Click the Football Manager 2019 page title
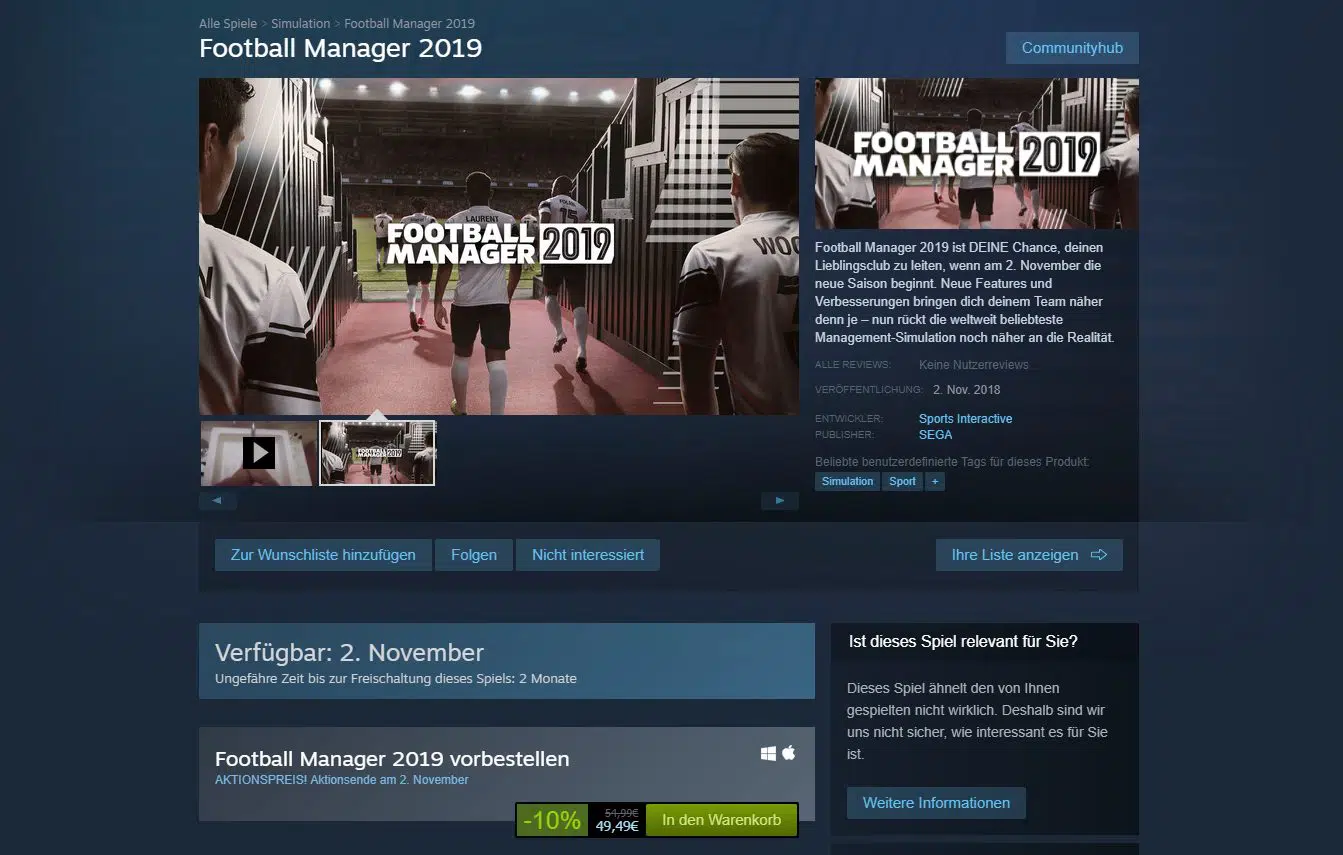The height and width of the screenshot is (855, 1343). tap(340, 48)
